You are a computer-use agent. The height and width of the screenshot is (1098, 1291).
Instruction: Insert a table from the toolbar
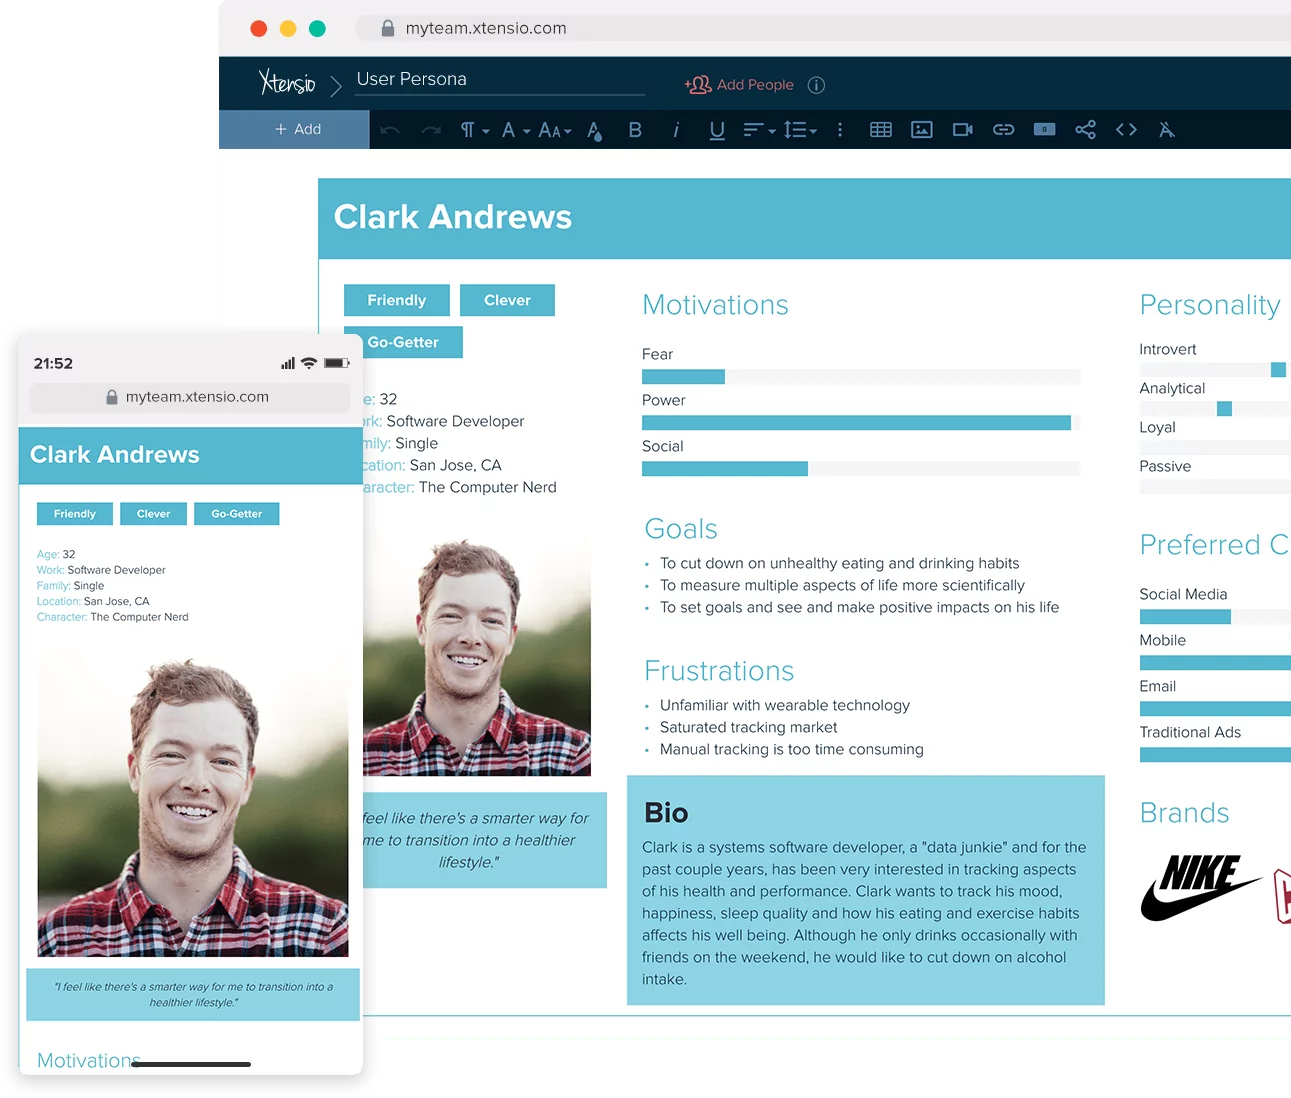(x=881, y=129)
